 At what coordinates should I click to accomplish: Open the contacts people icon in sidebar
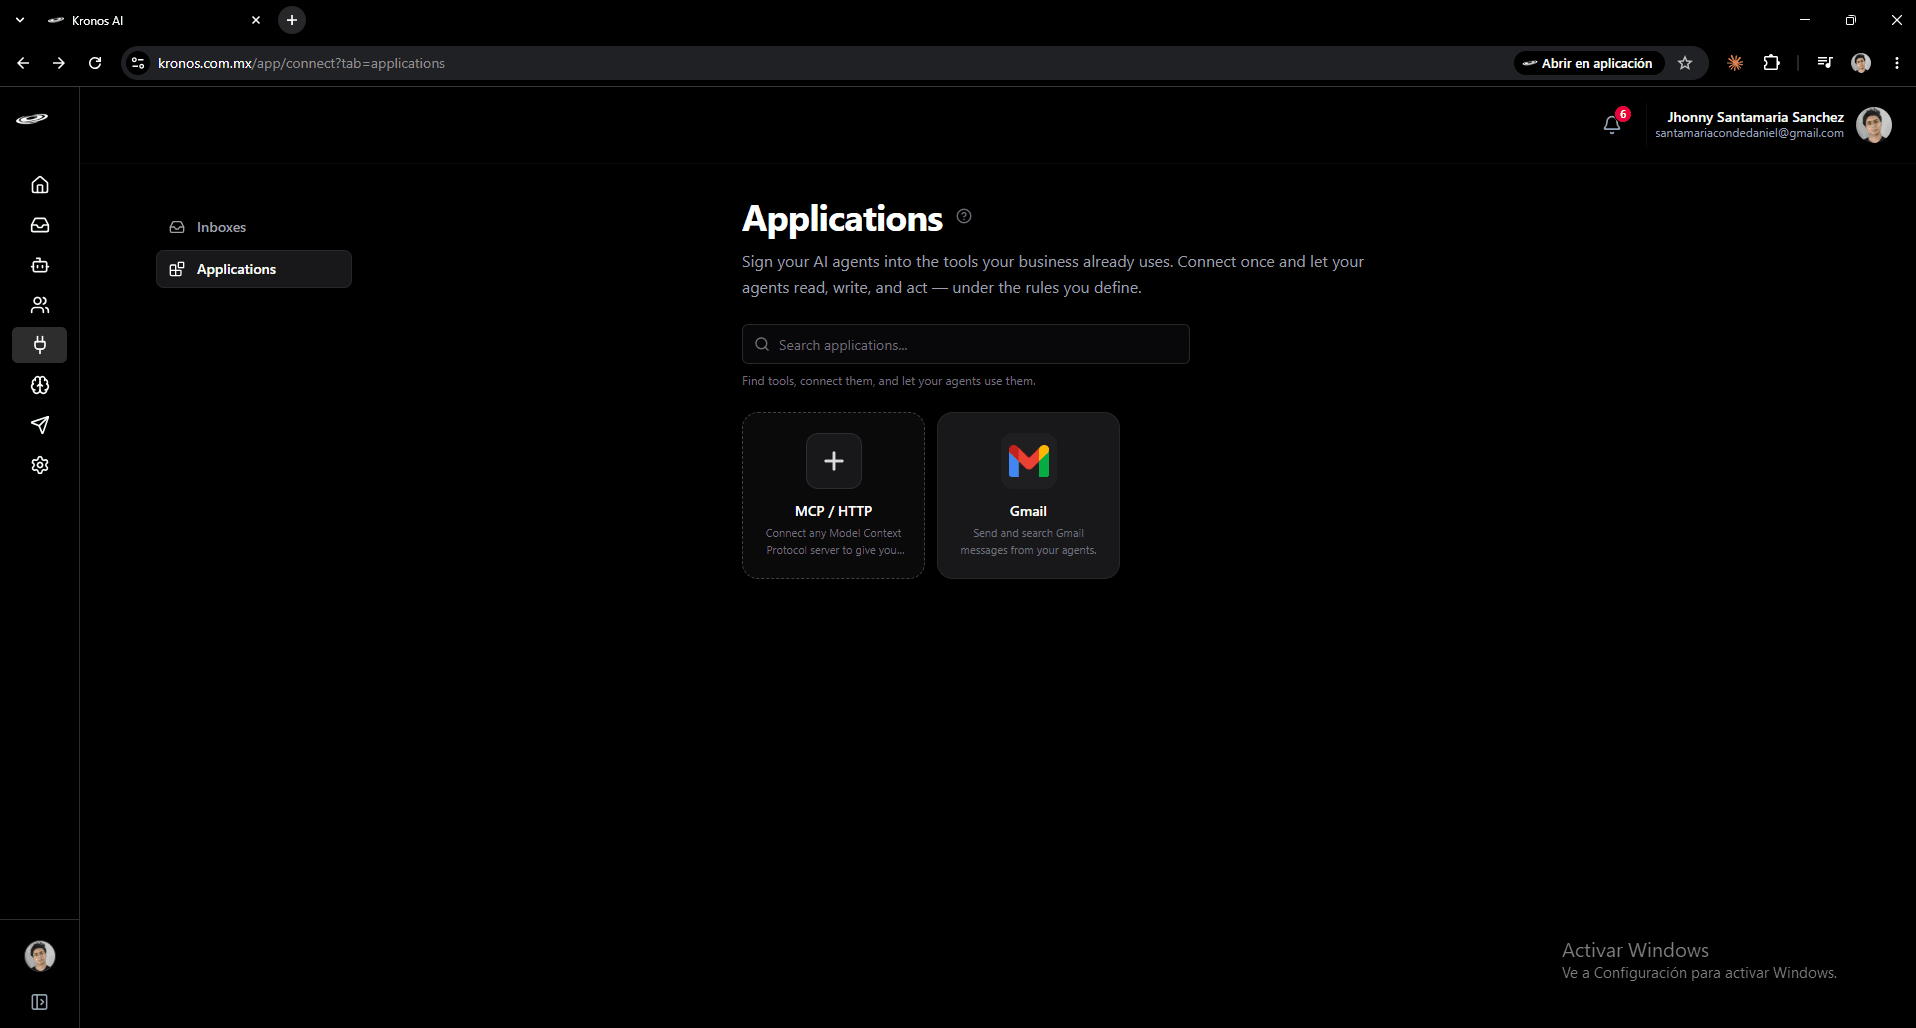40,305
